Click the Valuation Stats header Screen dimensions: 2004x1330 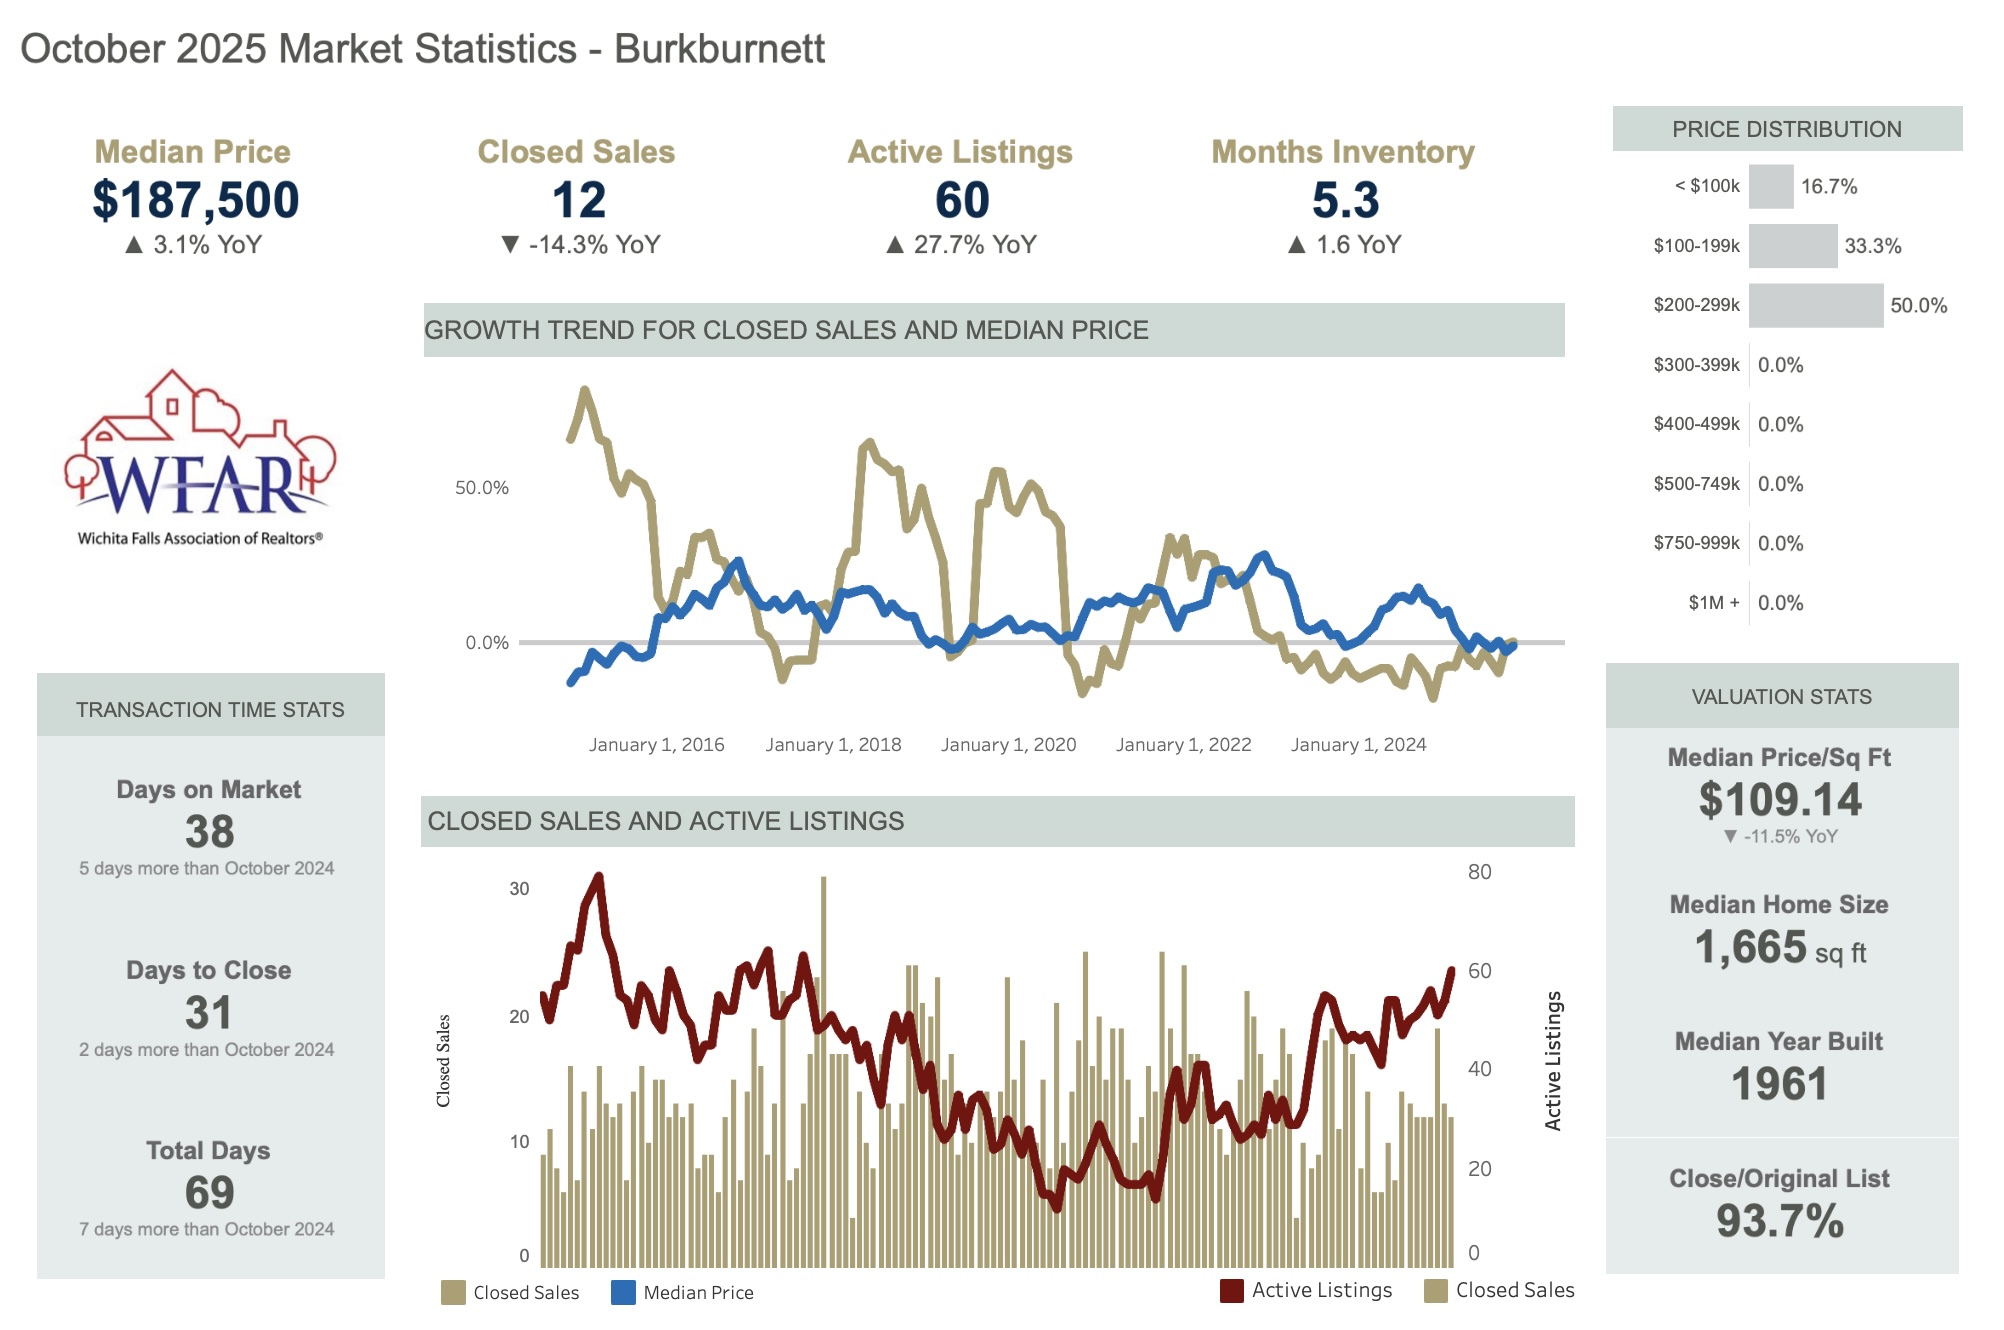1781,696
